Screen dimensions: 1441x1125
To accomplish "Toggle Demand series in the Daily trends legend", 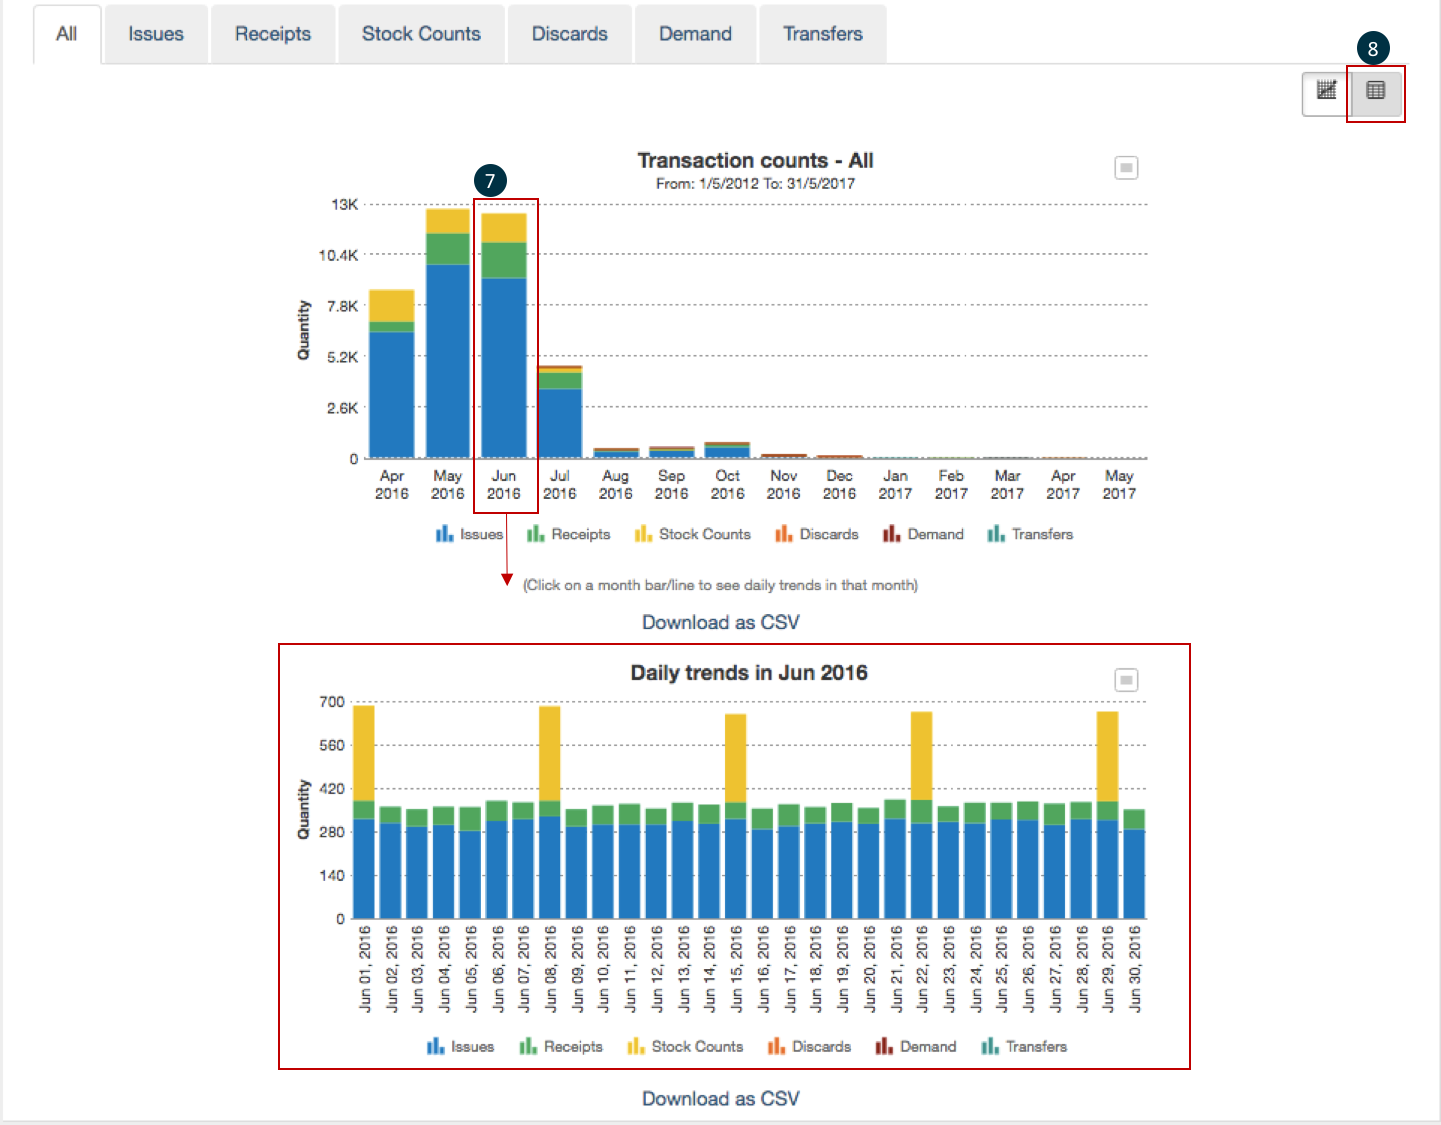I will pyautogui.click(x=916, y=1046).
